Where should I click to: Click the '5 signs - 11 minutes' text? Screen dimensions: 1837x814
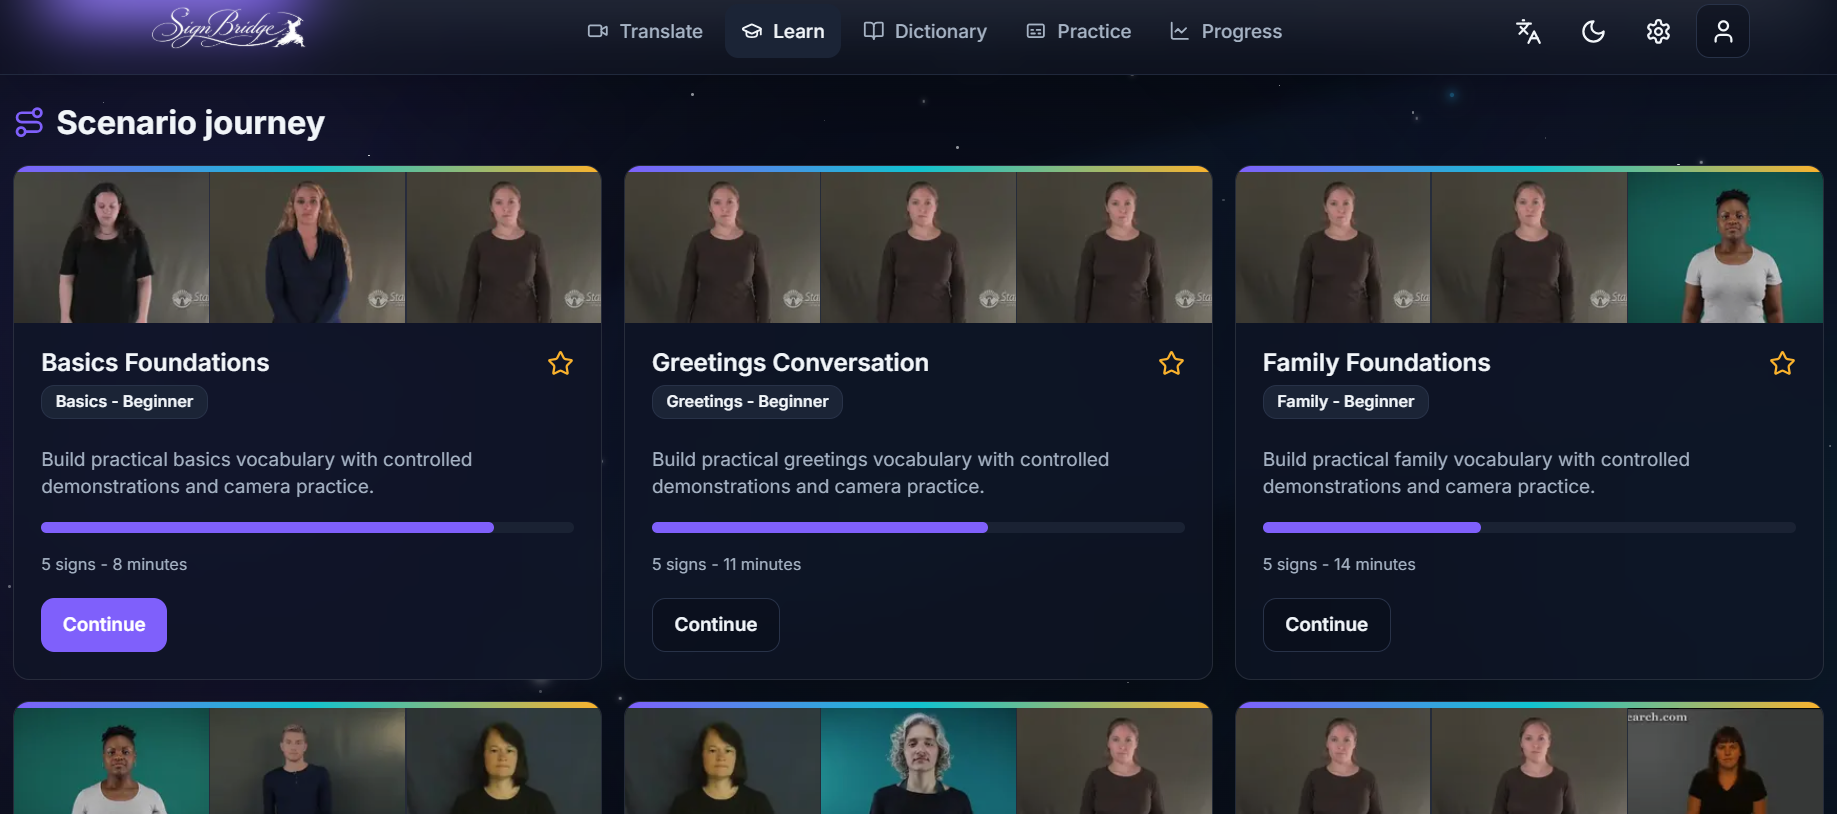[x=726, y=564]
